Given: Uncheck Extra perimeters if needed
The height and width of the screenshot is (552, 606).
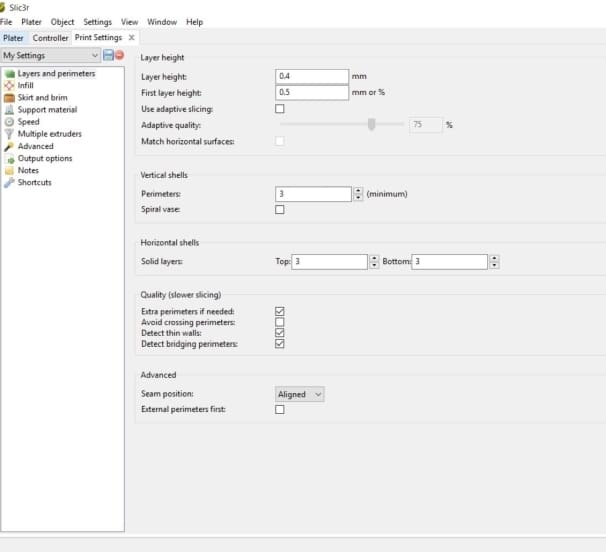Looking at the screenshot, I should tap(279, 311).
